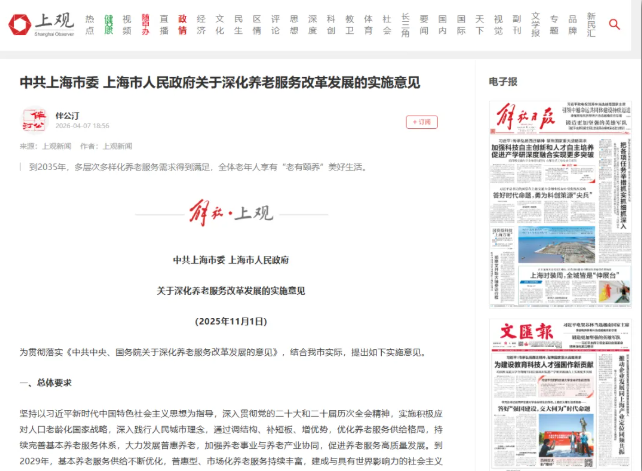Click the paragraph beginning 为贯彻落实
The image size is (642, 471).
click(x=224, y=352)
